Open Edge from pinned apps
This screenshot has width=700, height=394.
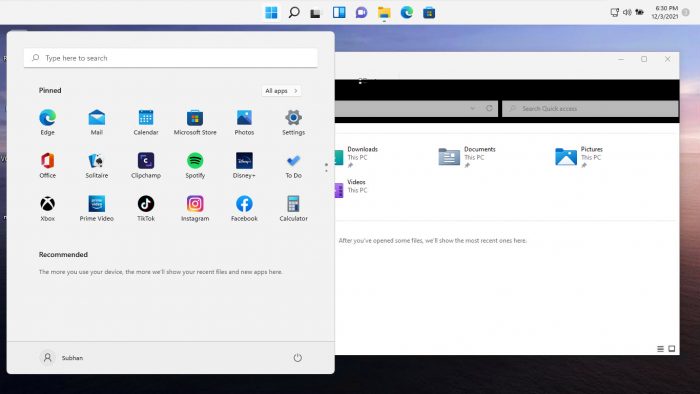[x=47, y=122]
